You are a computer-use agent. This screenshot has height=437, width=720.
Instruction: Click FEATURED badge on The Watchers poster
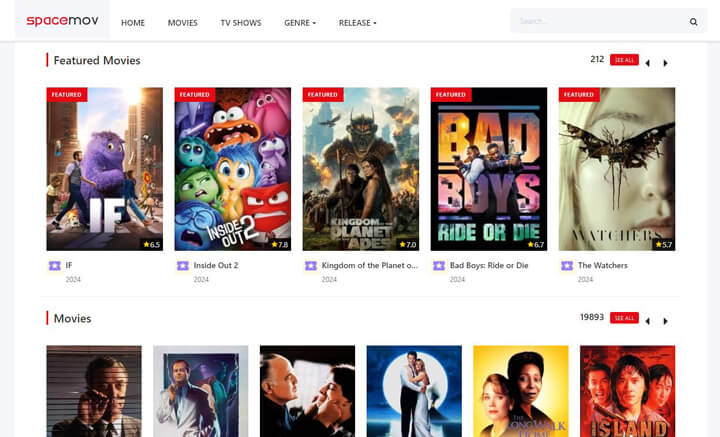[x=579, y=95]
